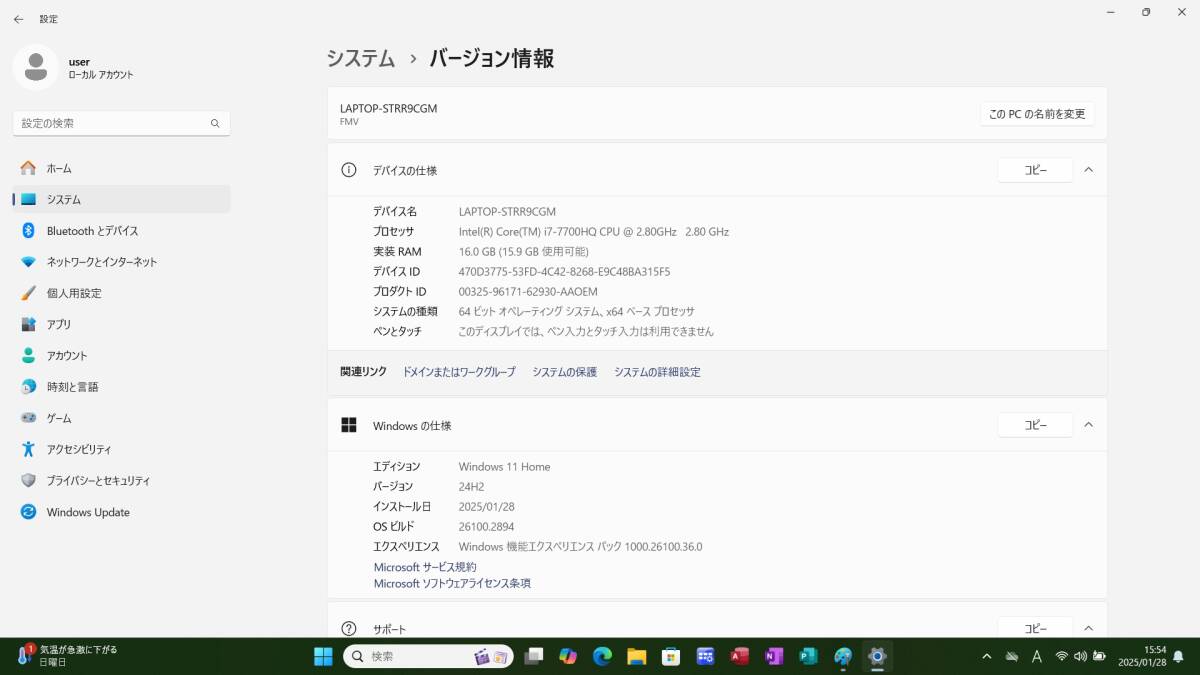Image resolution: width=1200 pixels, height=675 pixels.
Task: Open Windows Update page
Action: 122,512
